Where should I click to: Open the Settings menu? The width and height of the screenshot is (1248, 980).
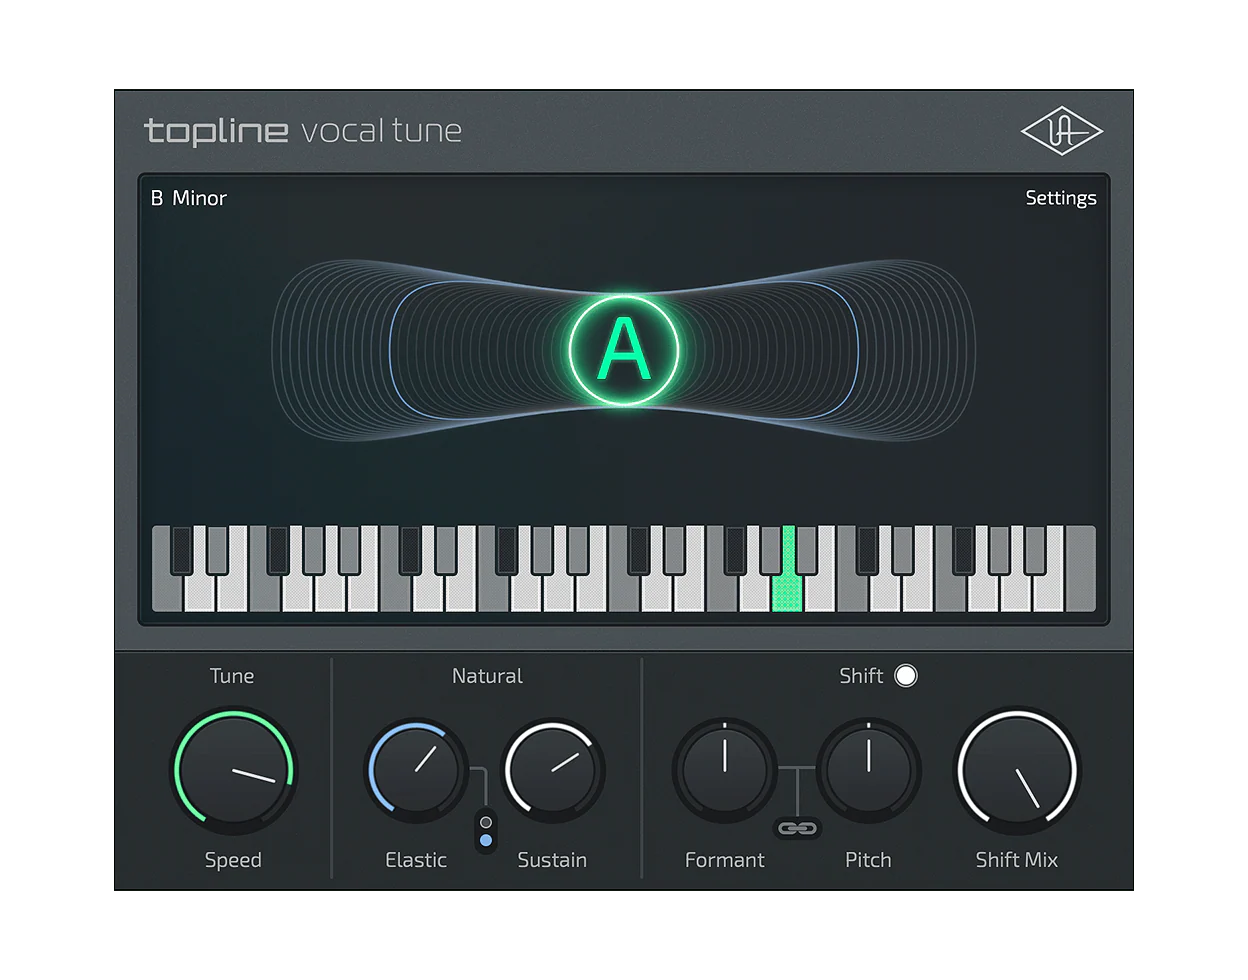[x=1061, y=198]
